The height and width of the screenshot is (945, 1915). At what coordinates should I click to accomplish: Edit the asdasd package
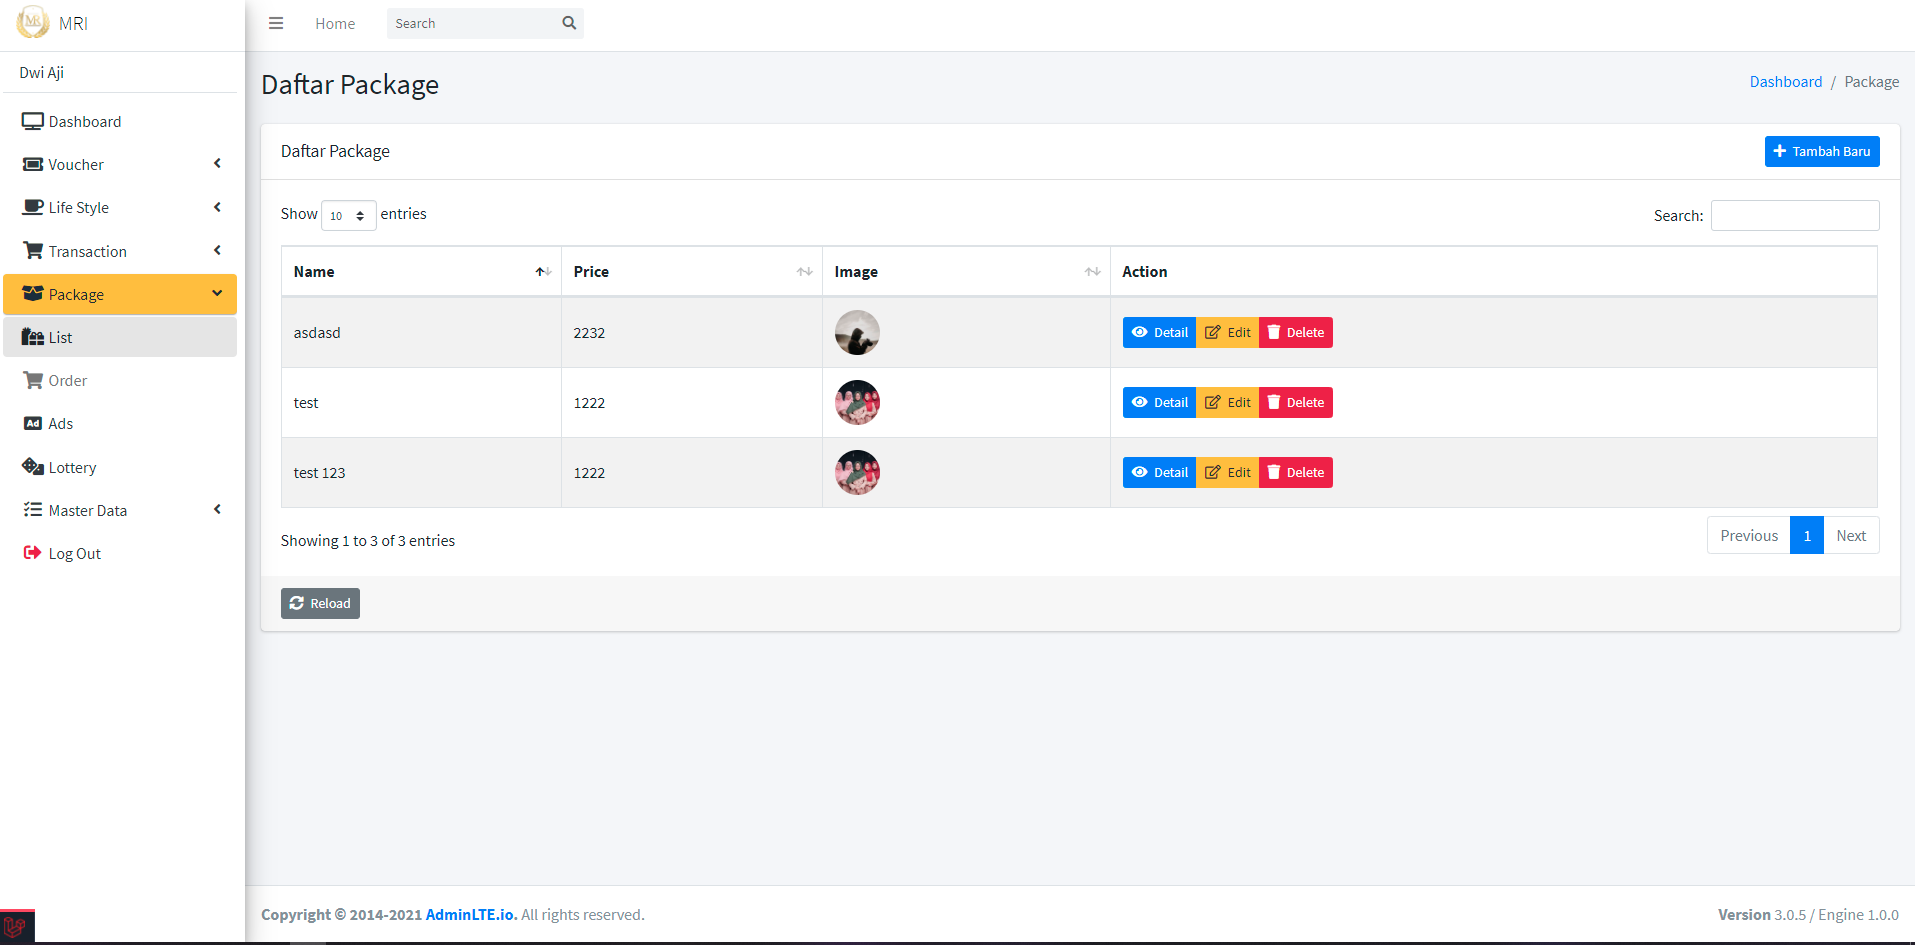pos(1227,332)
